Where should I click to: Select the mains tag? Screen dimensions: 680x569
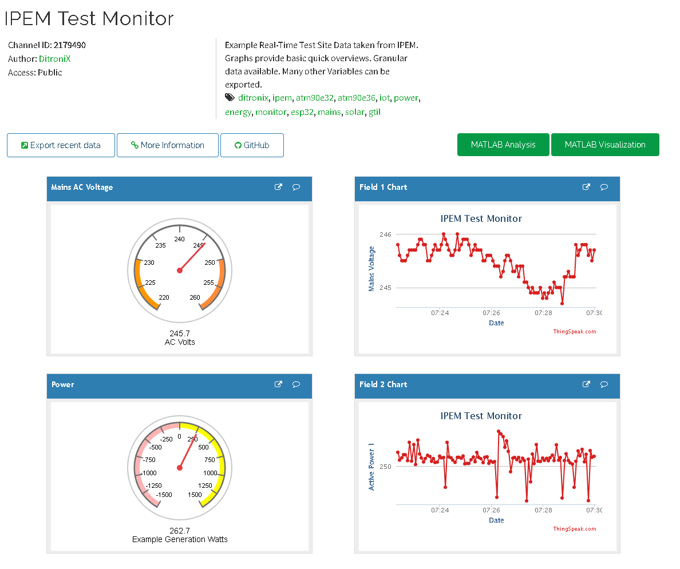pyautogui.click(x=329, y=112)
